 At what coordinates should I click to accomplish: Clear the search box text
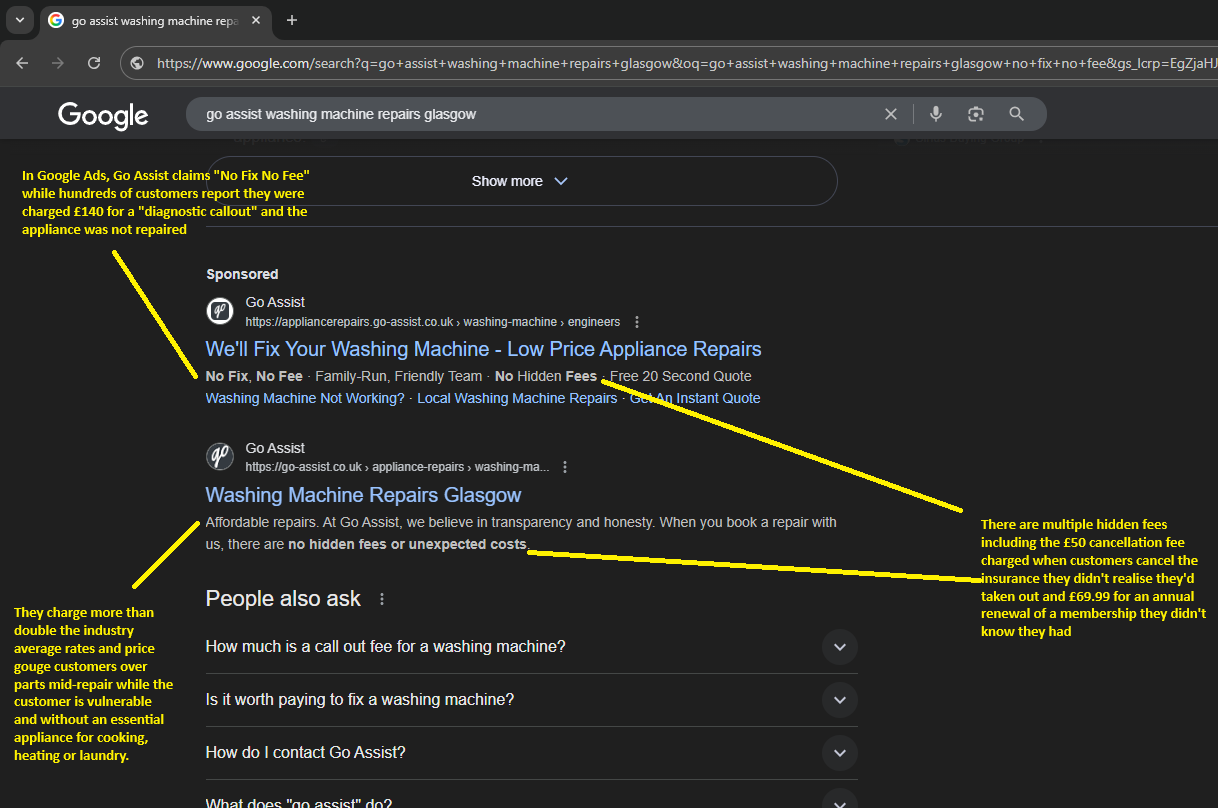coord(890,114)
